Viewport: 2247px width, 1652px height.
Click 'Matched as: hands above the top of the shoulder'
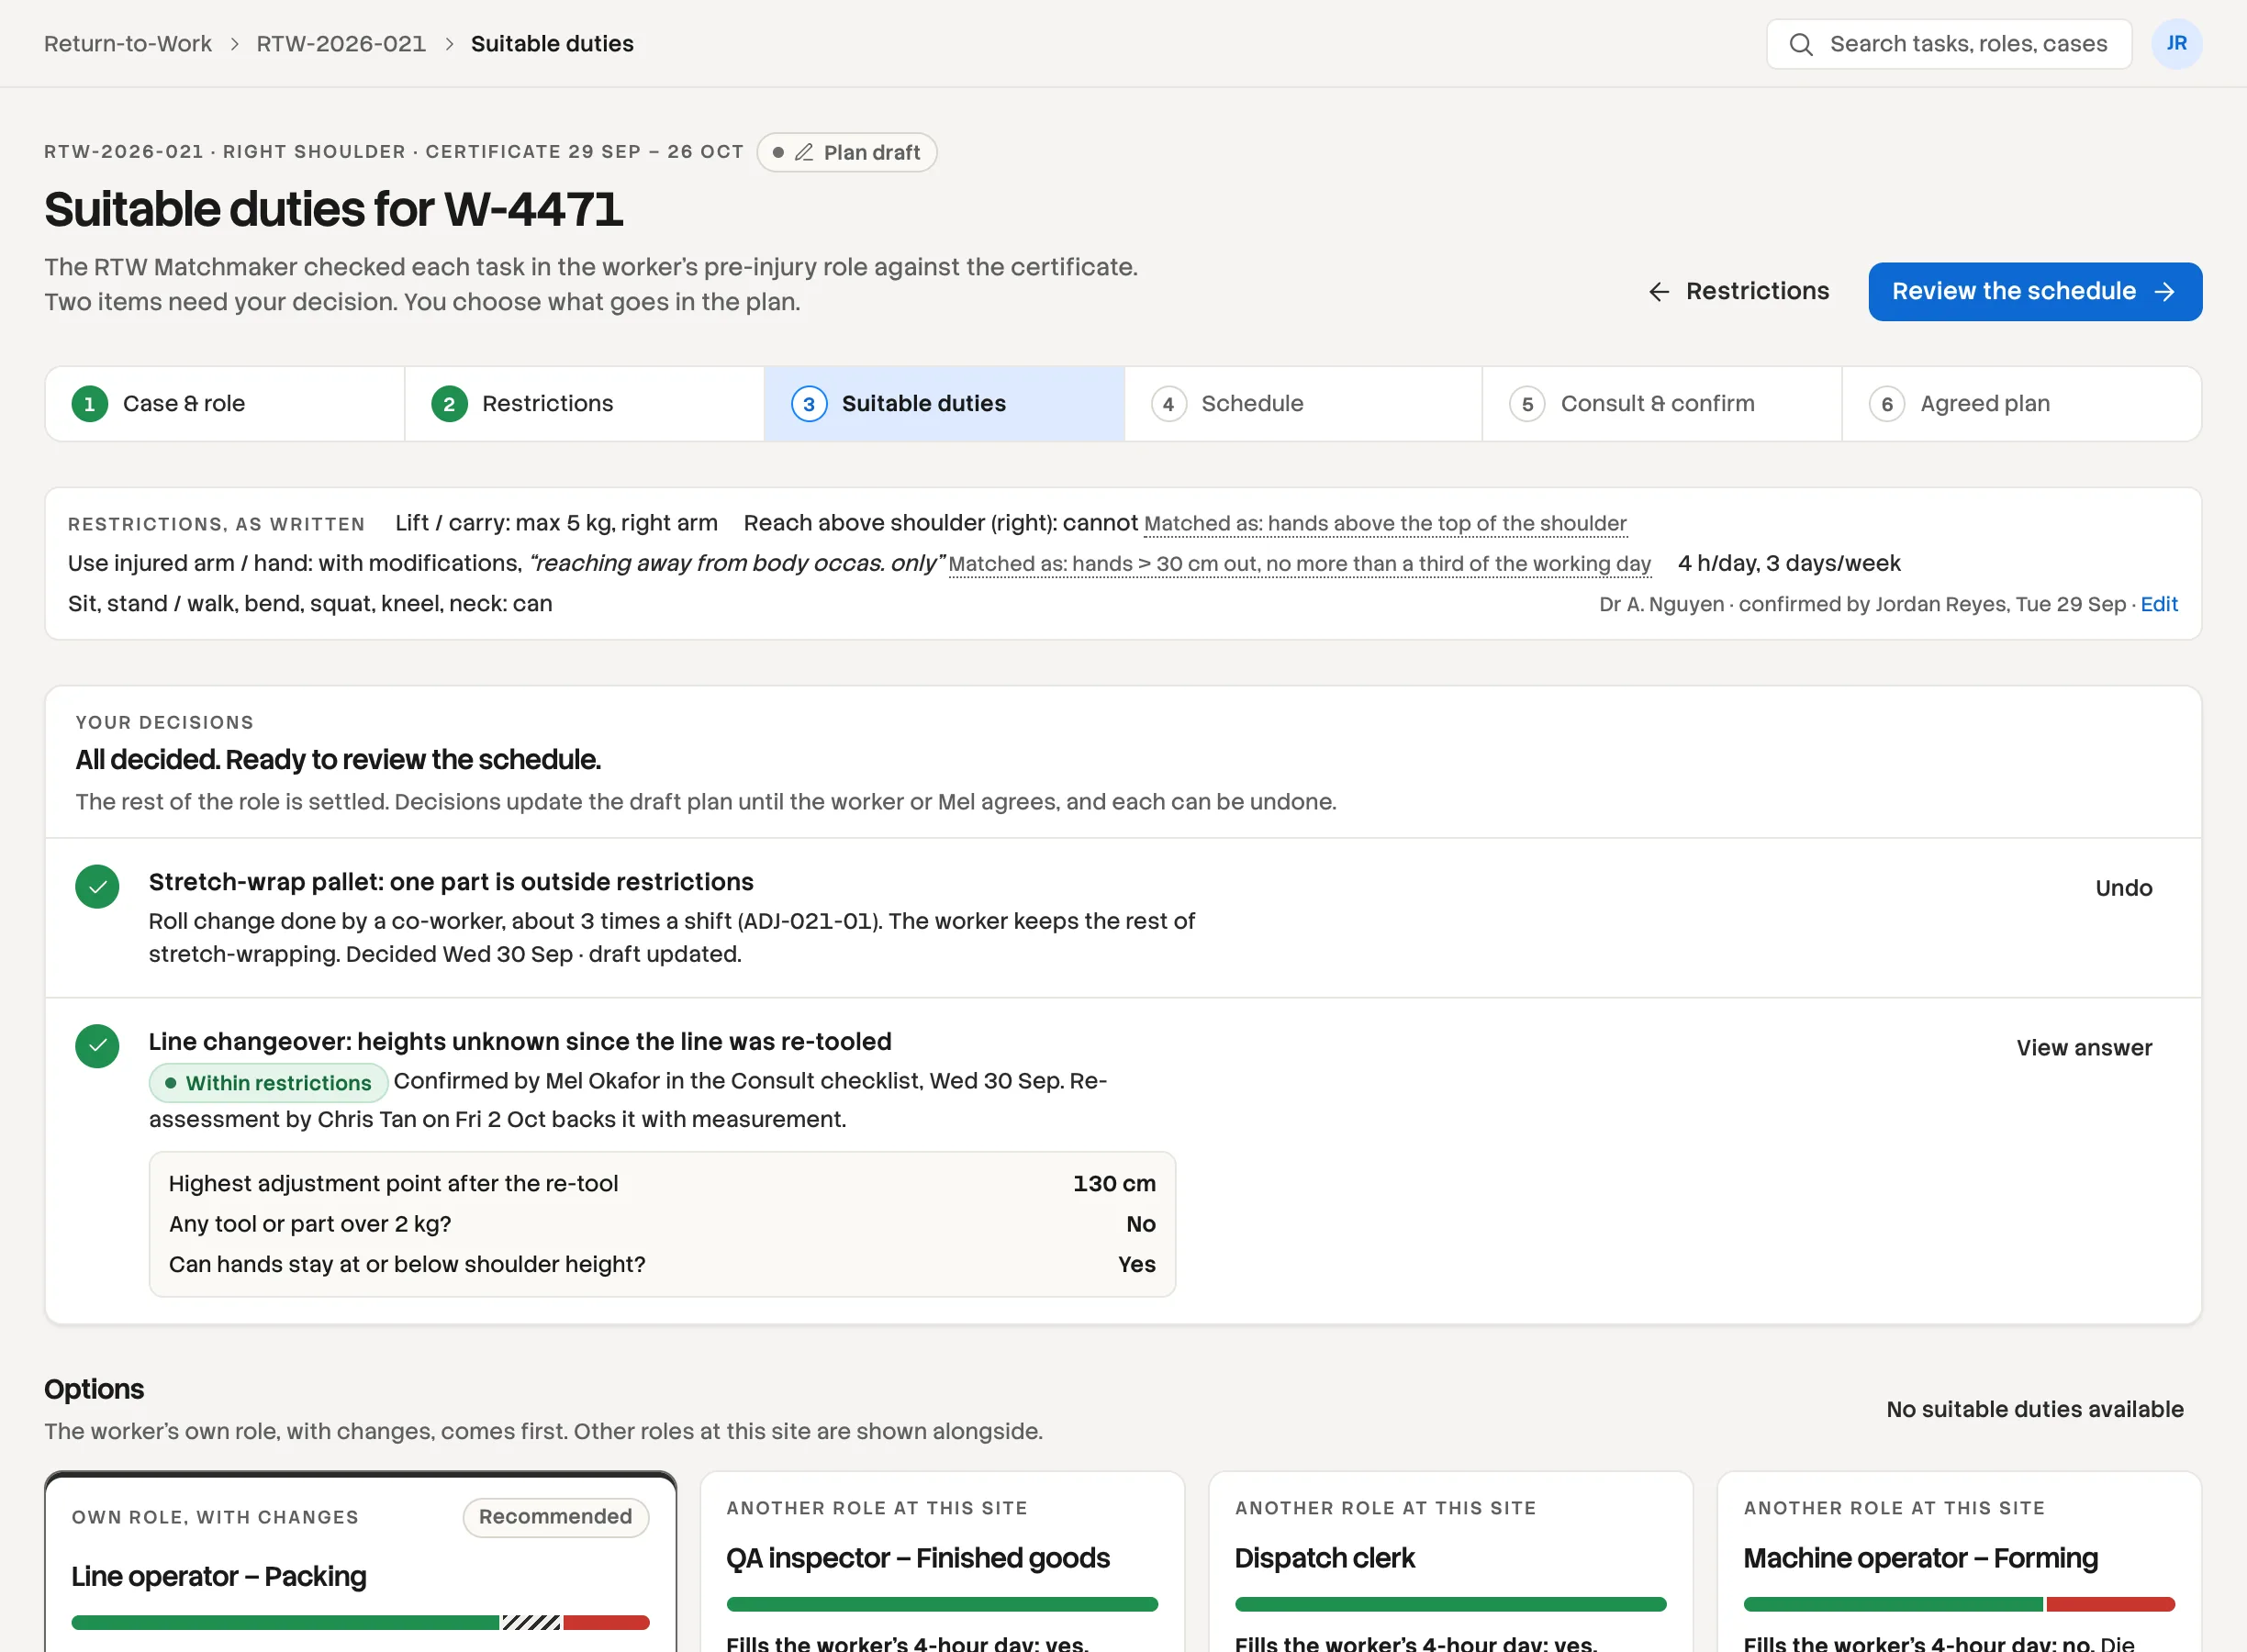(x=1385, y=523)
